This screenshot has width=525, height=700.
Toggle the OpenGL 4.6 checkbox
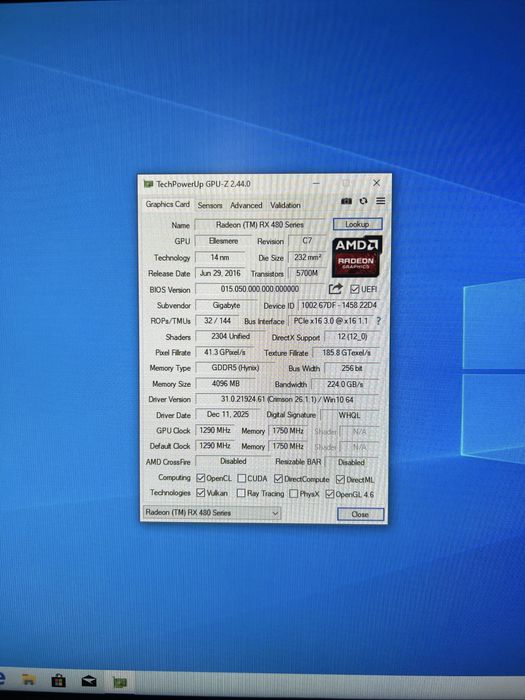pos(330,494)
